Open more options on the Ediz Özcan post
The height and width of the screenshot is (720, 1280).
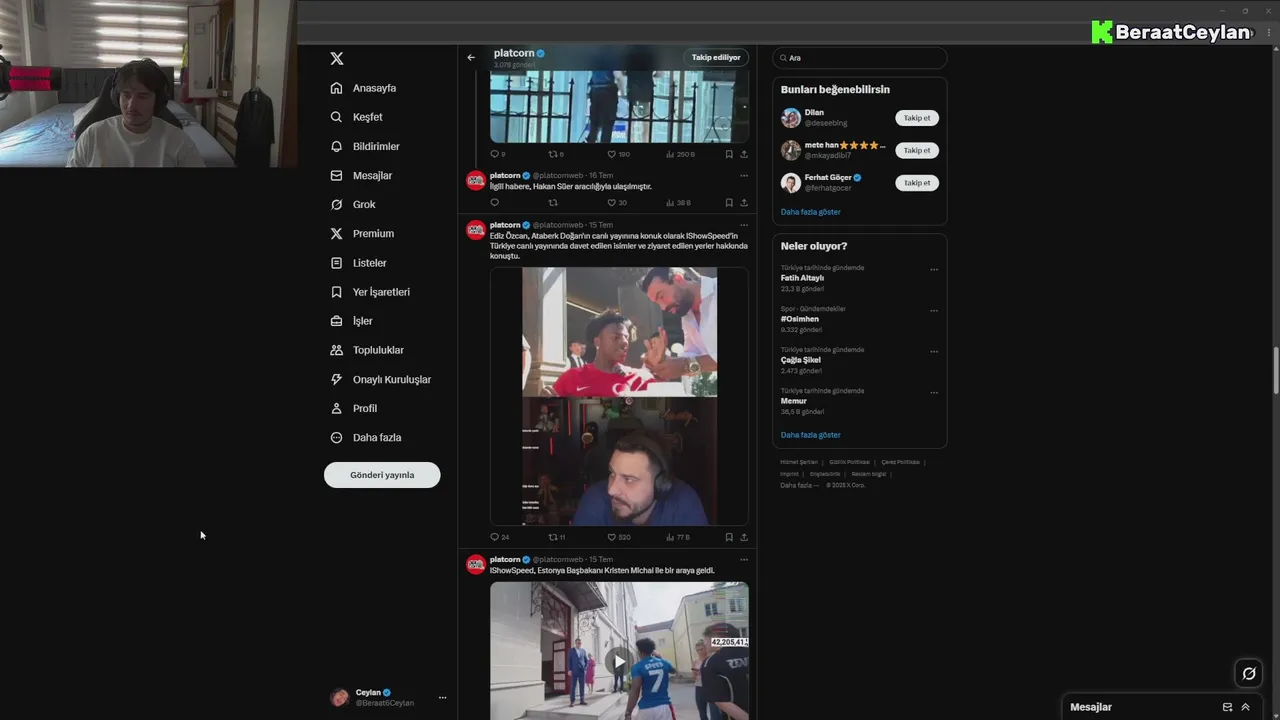pos(743,225)
